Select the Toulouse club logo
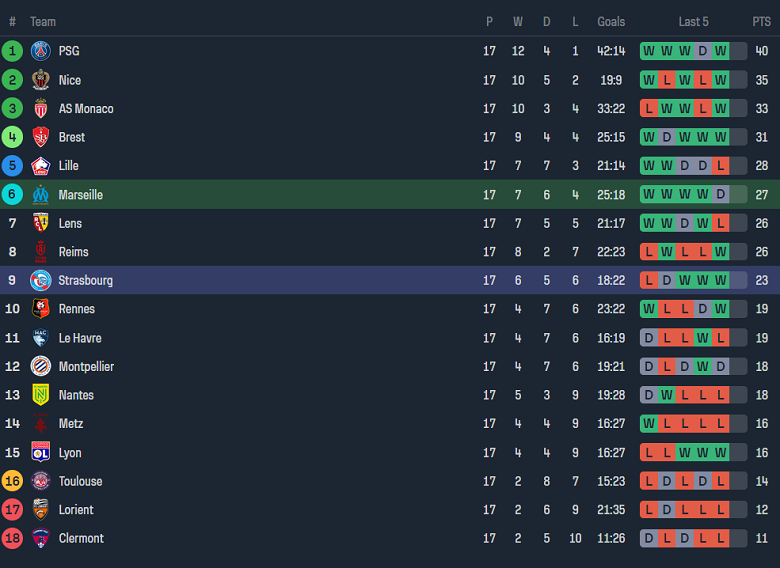Viewport: 780px width, 568px height. (x=40, y=481)
